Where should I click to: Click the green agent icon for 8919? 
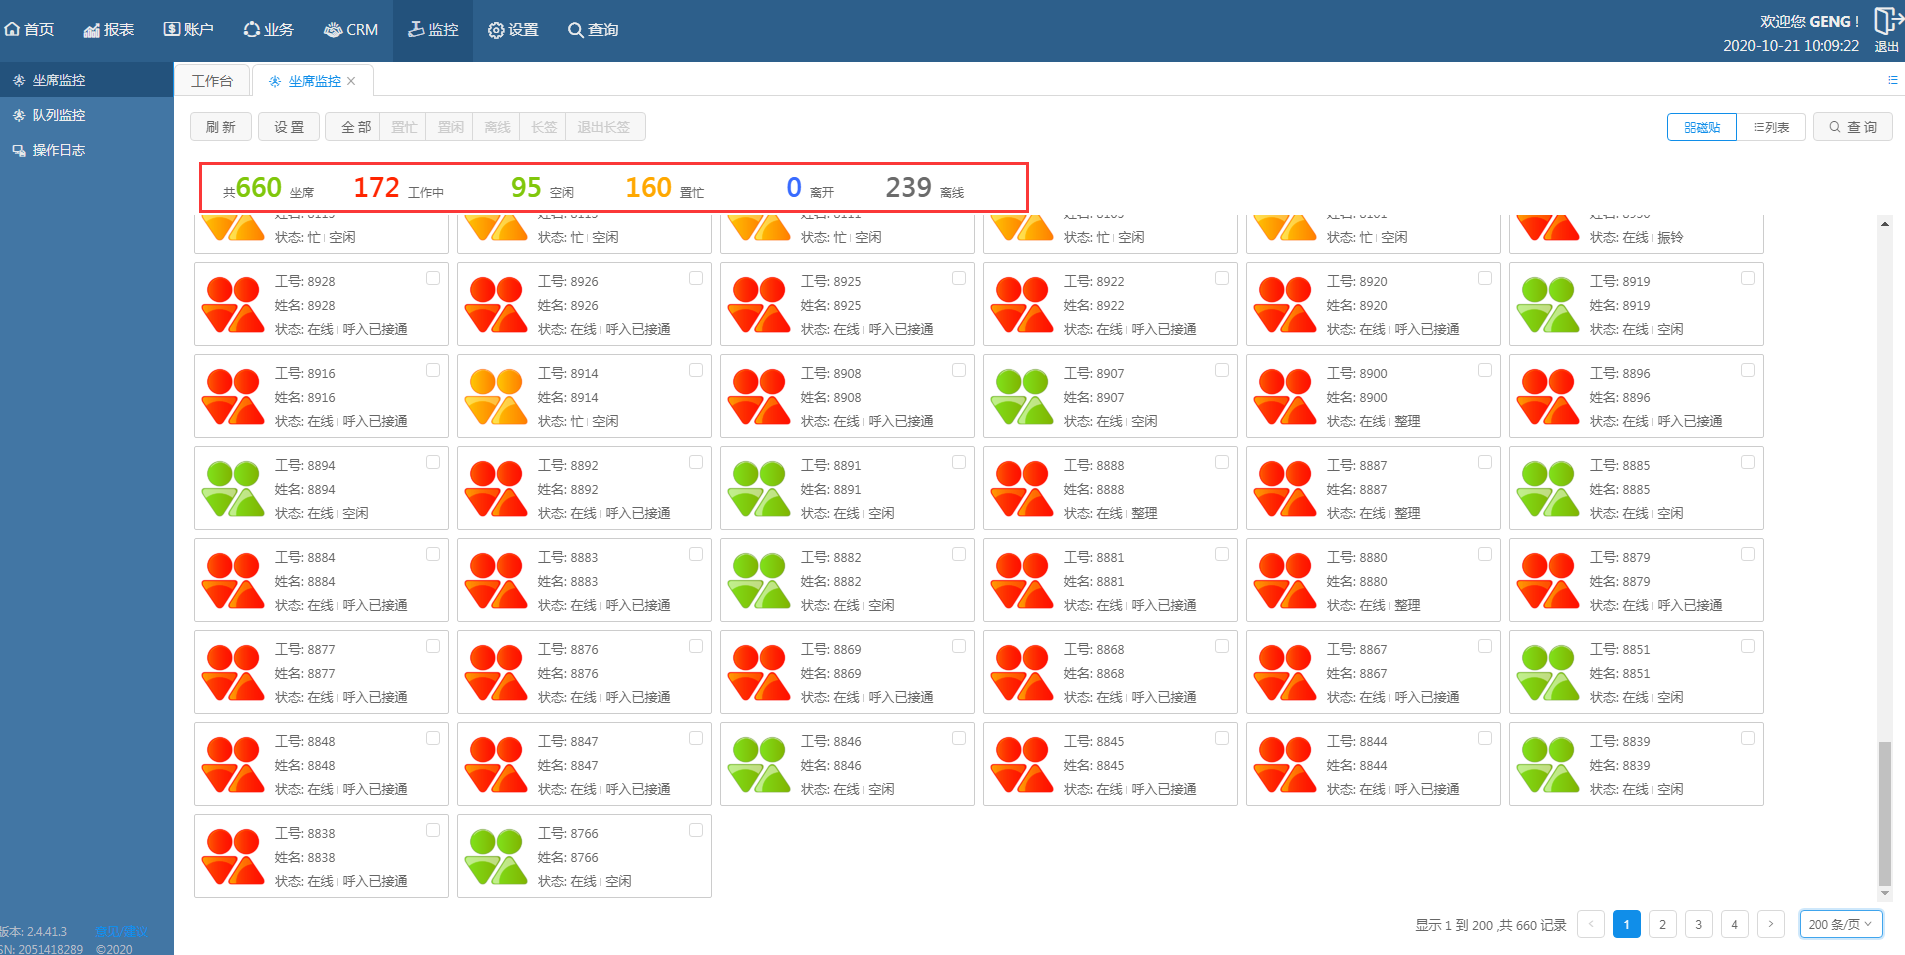tap(1547, 305)
